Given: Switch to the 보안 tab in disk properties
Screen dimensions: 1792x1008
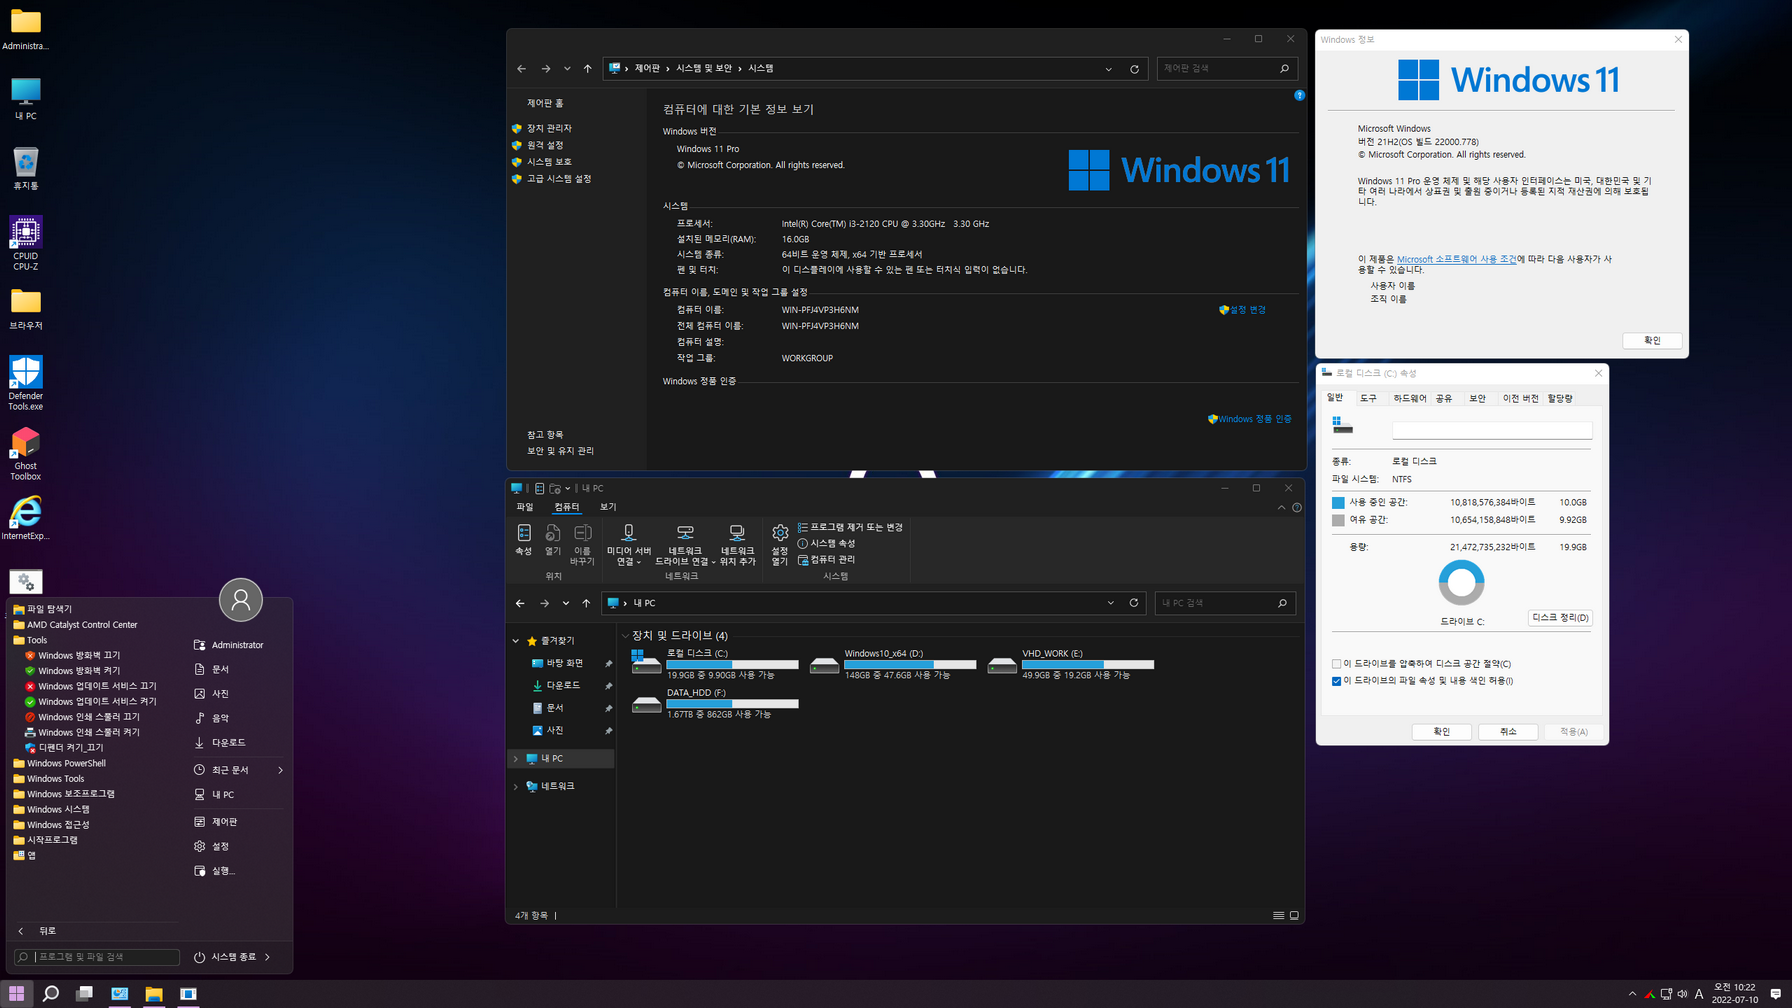Looking at the screenshot, I should pyautogui.click(x=1477, y=398).
